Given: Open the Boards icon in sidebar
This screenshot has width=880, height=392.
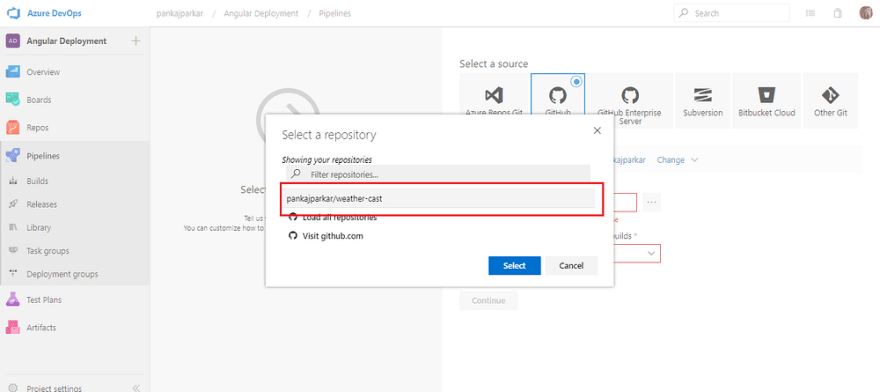Looking at the screenshot, I should pyautogui.click(x=13, y=99).
